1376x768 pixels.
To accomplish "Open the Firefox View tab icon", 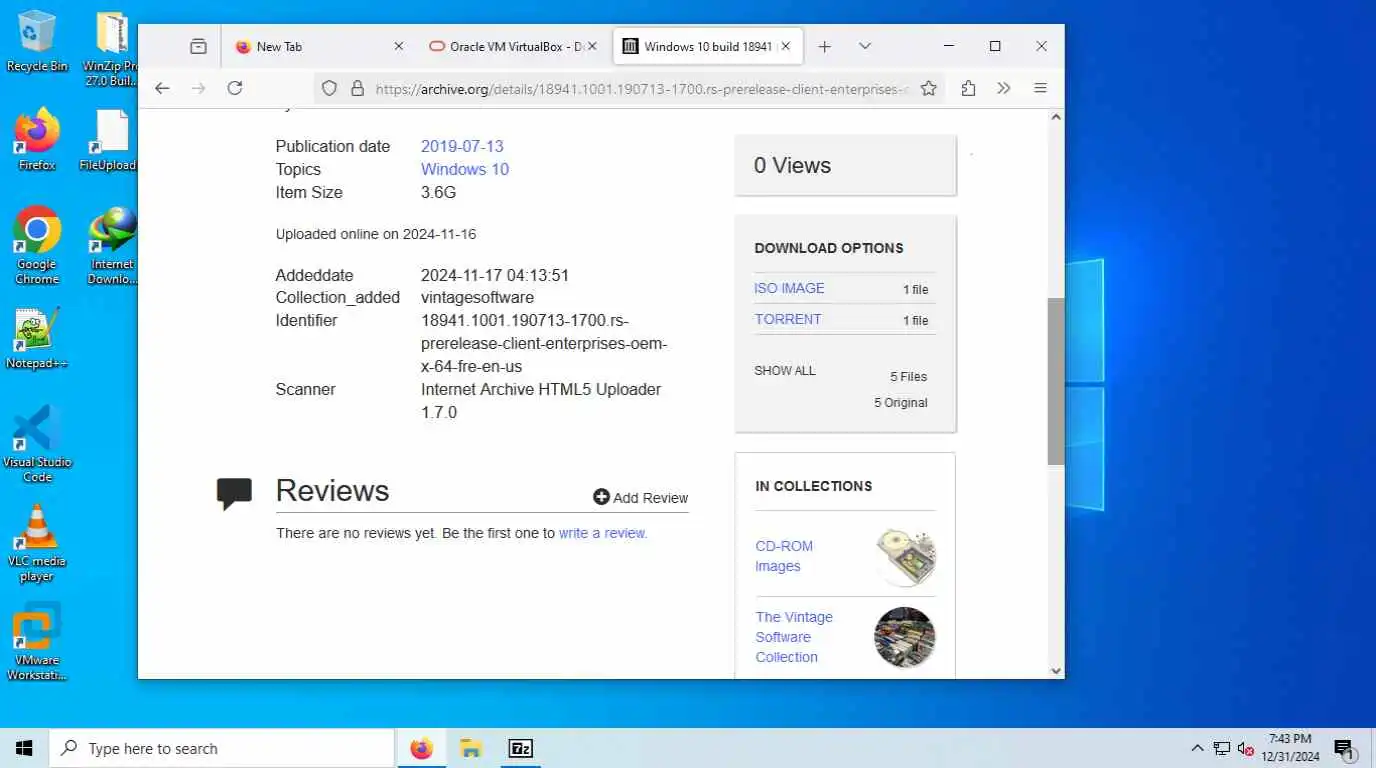I will 198,46.
